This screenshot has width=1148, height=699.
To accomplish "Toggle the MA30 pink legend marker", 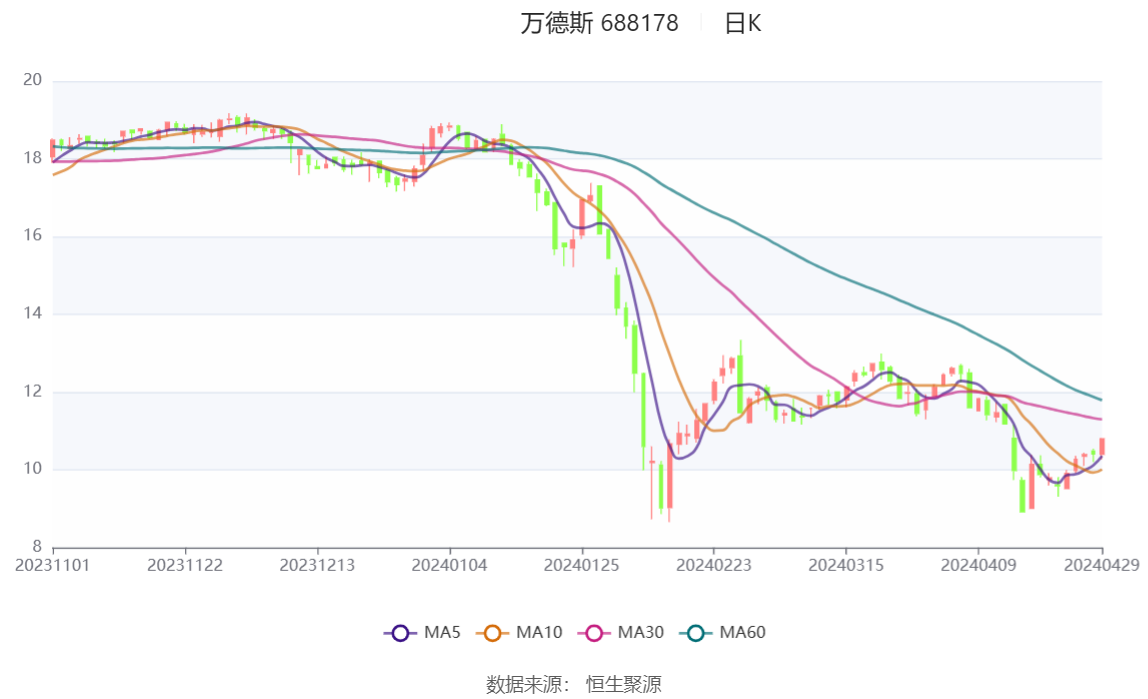I will point(594,633).
